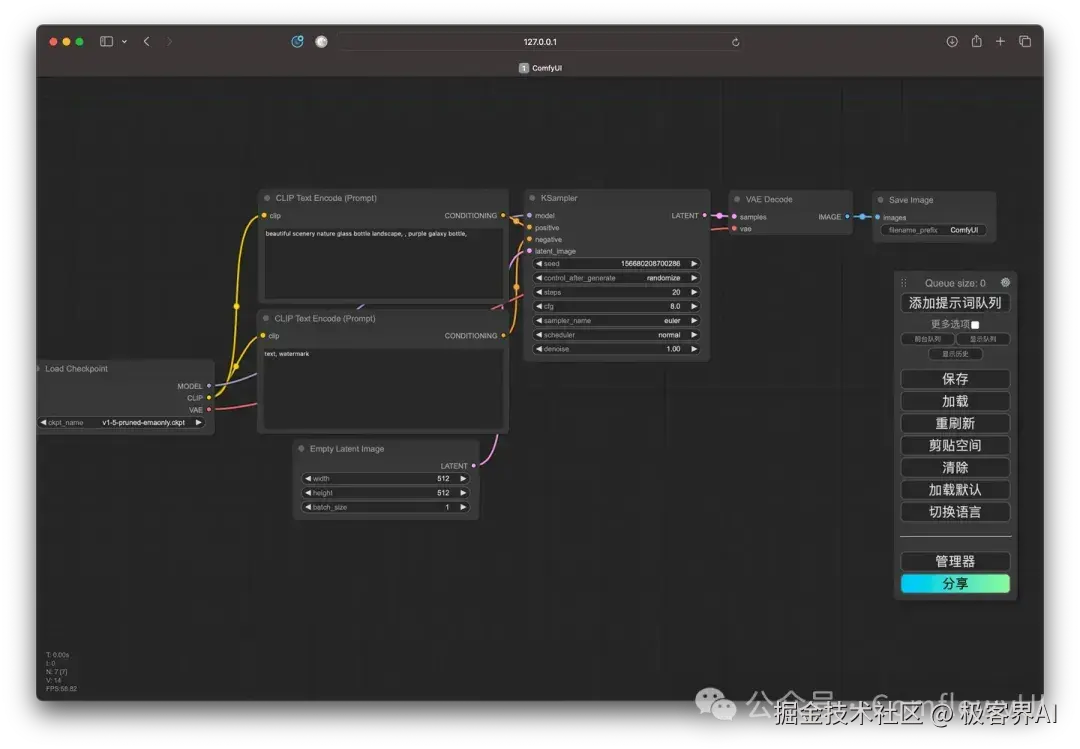Image resolution: width=1080 pixels, height=749 pixels.
Task: Click 加载默认 load default button
Action: click(955, 489)
